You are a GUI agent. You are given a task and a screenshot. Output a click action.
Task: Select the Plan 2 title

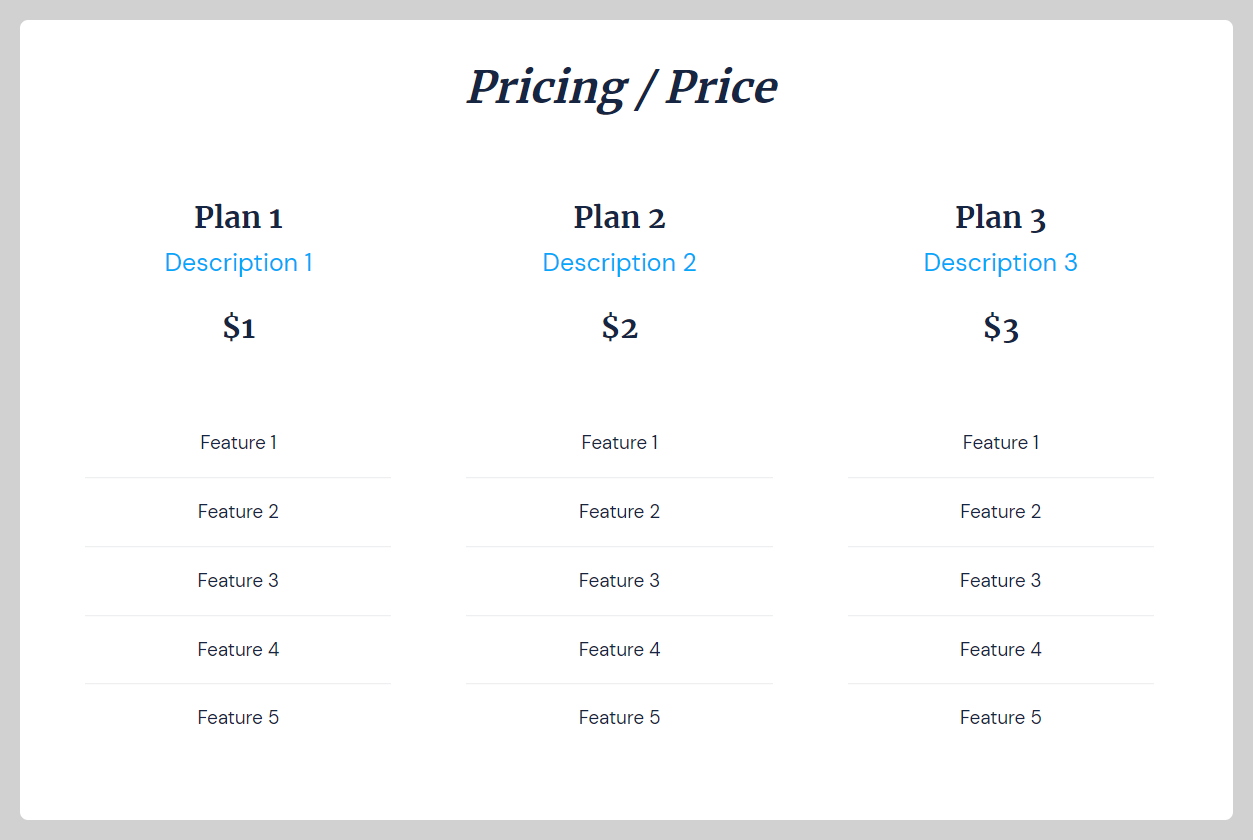pos(619,217)
